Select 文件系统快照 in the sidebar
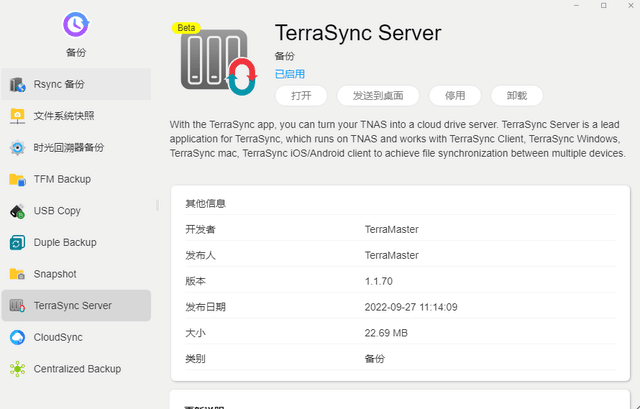 click(76, 116)
